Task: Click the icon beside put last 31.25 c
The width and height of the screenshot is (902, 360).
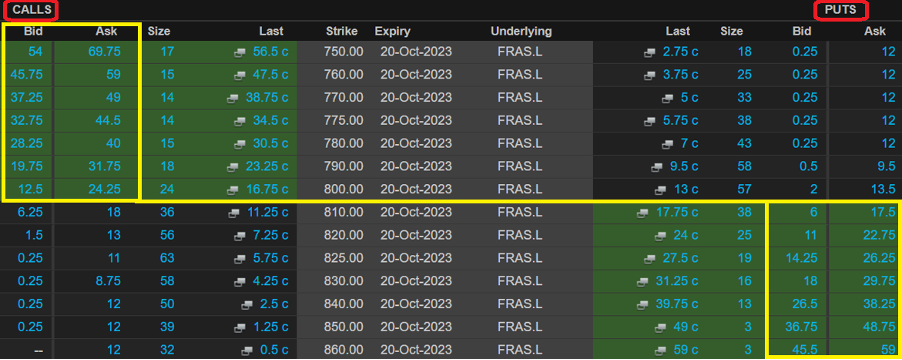Action: point(643,282)
